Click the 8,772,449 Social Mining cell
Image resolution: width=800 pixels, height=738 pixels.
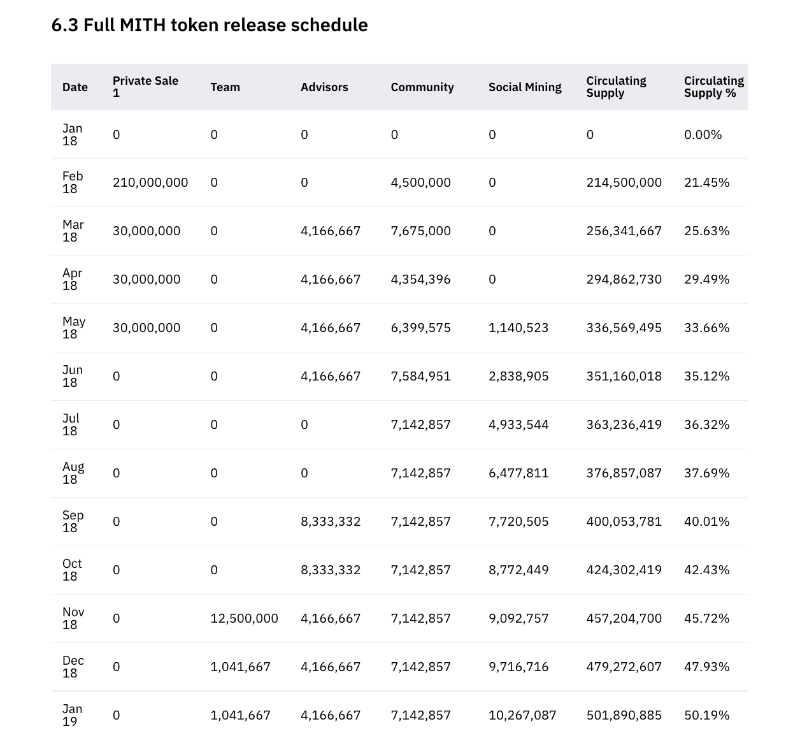pos(519,570)
